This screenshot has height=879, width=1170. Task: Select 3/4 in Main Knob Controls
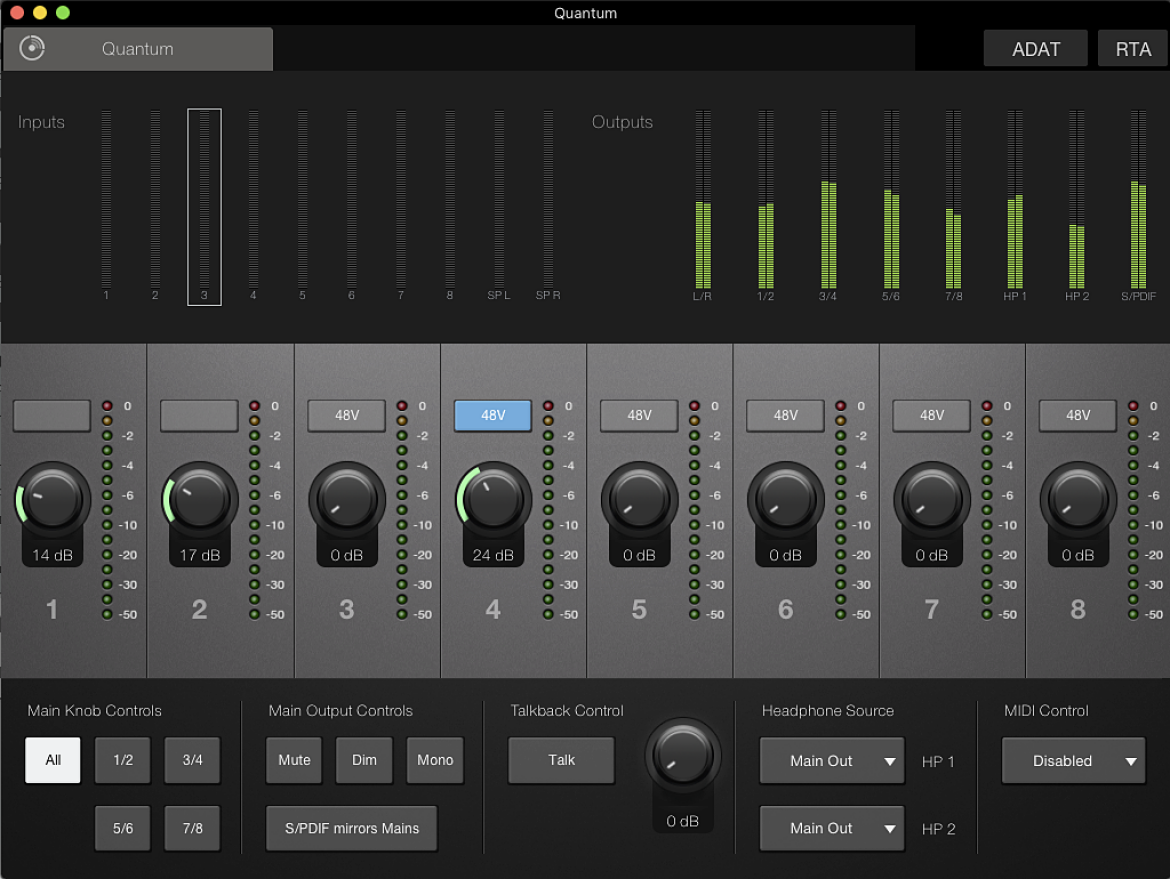click(x=193, y=760)
